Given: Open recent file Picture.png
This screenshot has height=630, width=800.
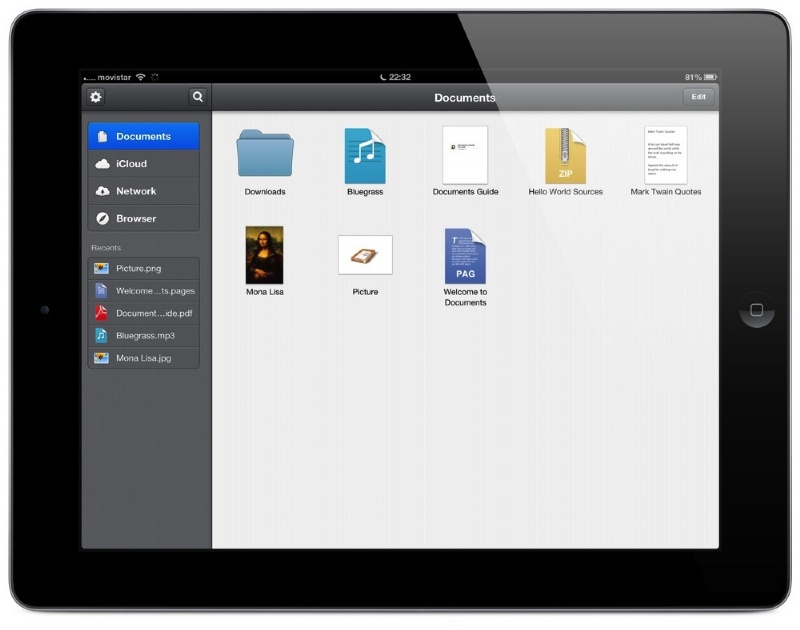Looking at the screenshot, I should click(x=143, y=269).
